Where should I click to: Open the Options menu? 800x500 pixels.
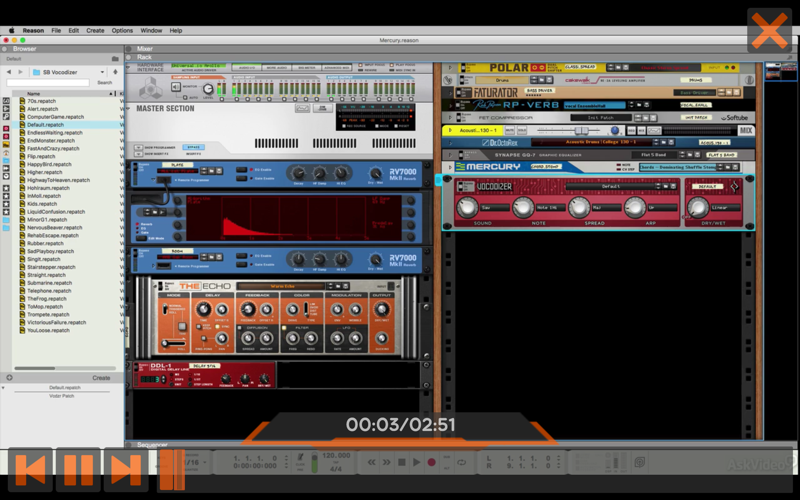(122, 31)
